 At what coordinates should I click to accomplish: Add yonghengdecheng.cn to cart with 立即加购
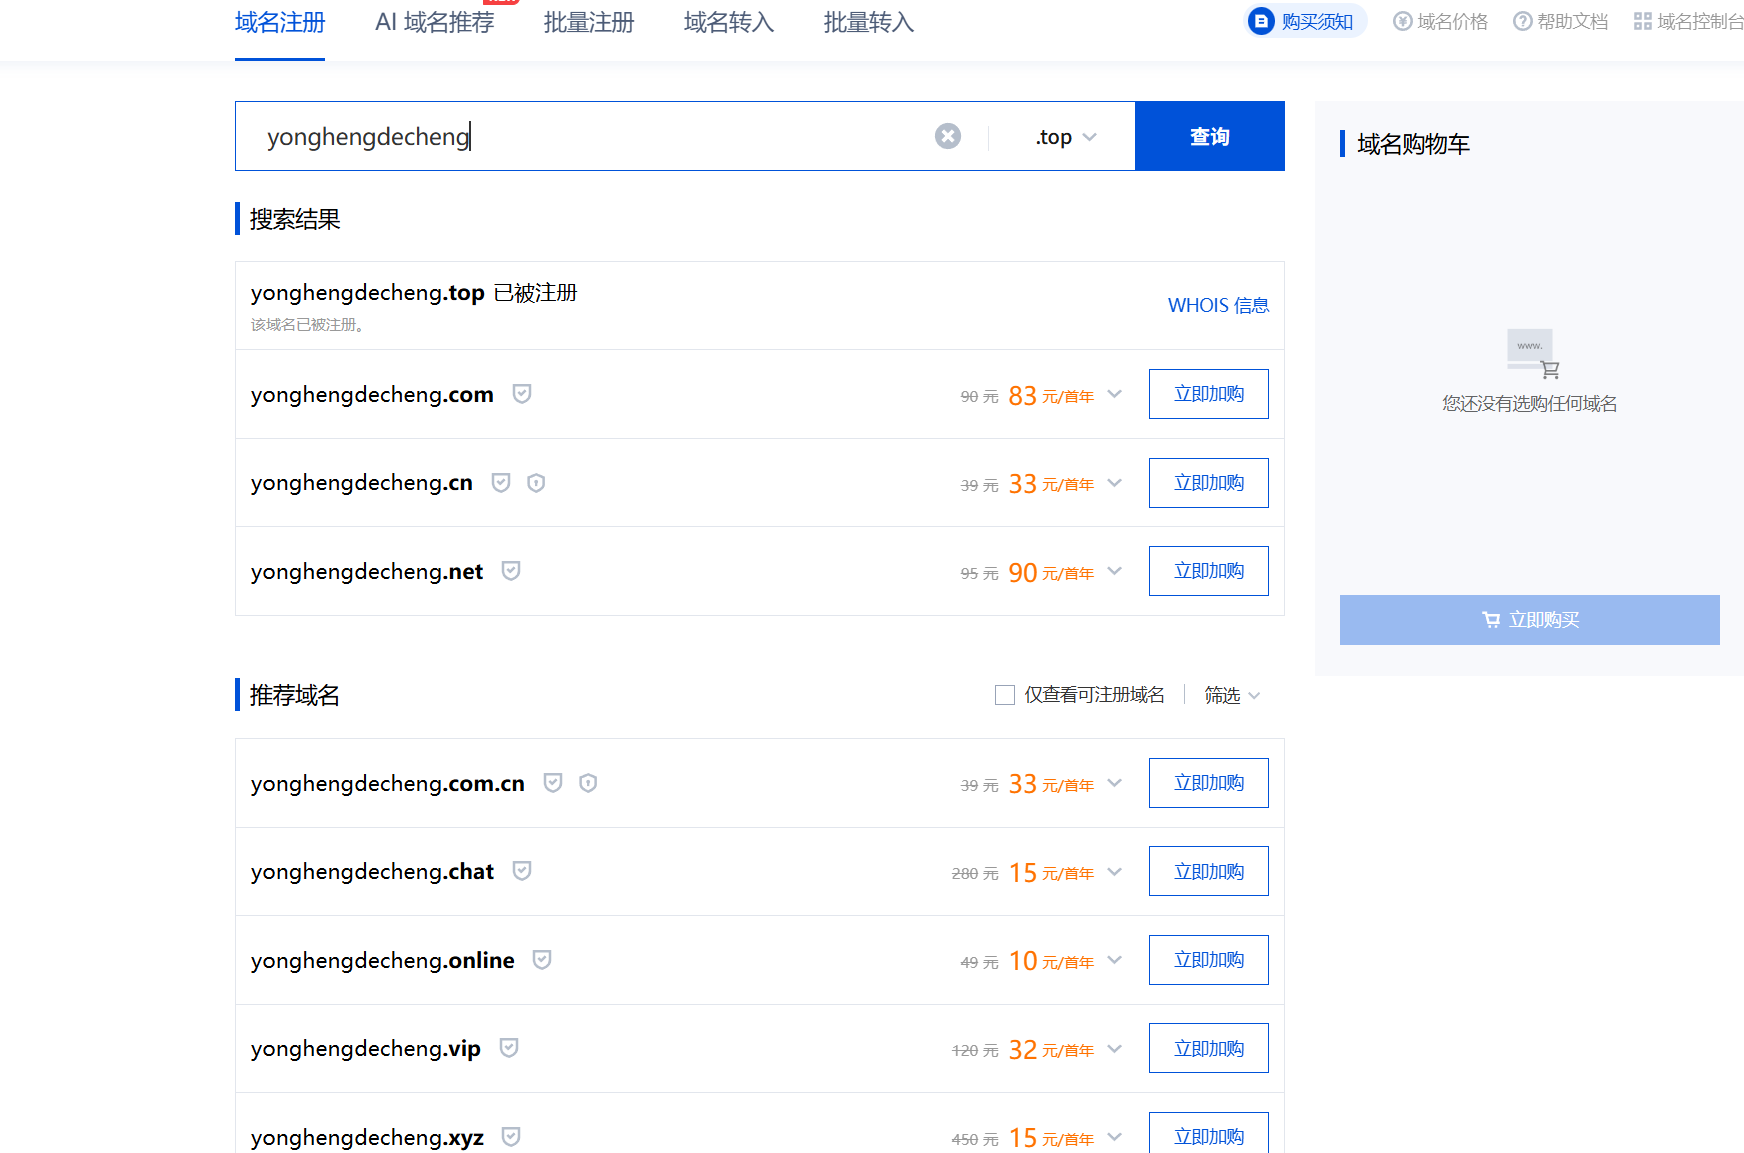pos(1208,483)
